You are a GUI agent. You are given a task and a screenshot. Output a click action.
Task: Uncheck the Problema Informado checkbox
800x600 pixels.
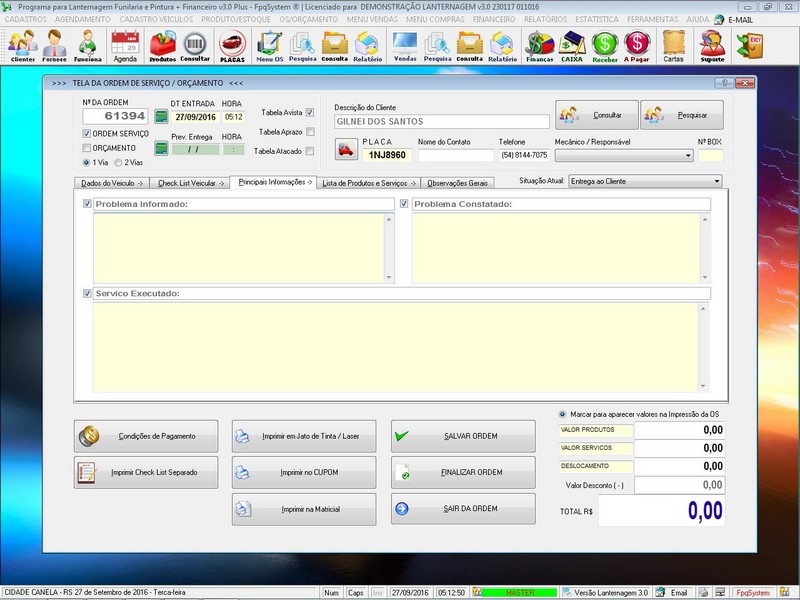click(88, 204)
